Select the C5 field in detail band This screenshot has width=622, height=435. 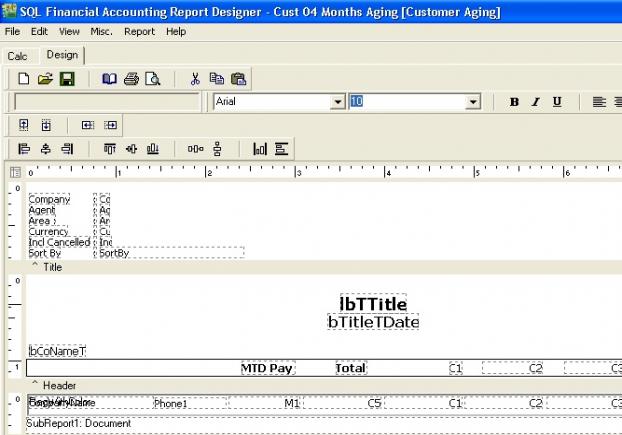(343, 403)
